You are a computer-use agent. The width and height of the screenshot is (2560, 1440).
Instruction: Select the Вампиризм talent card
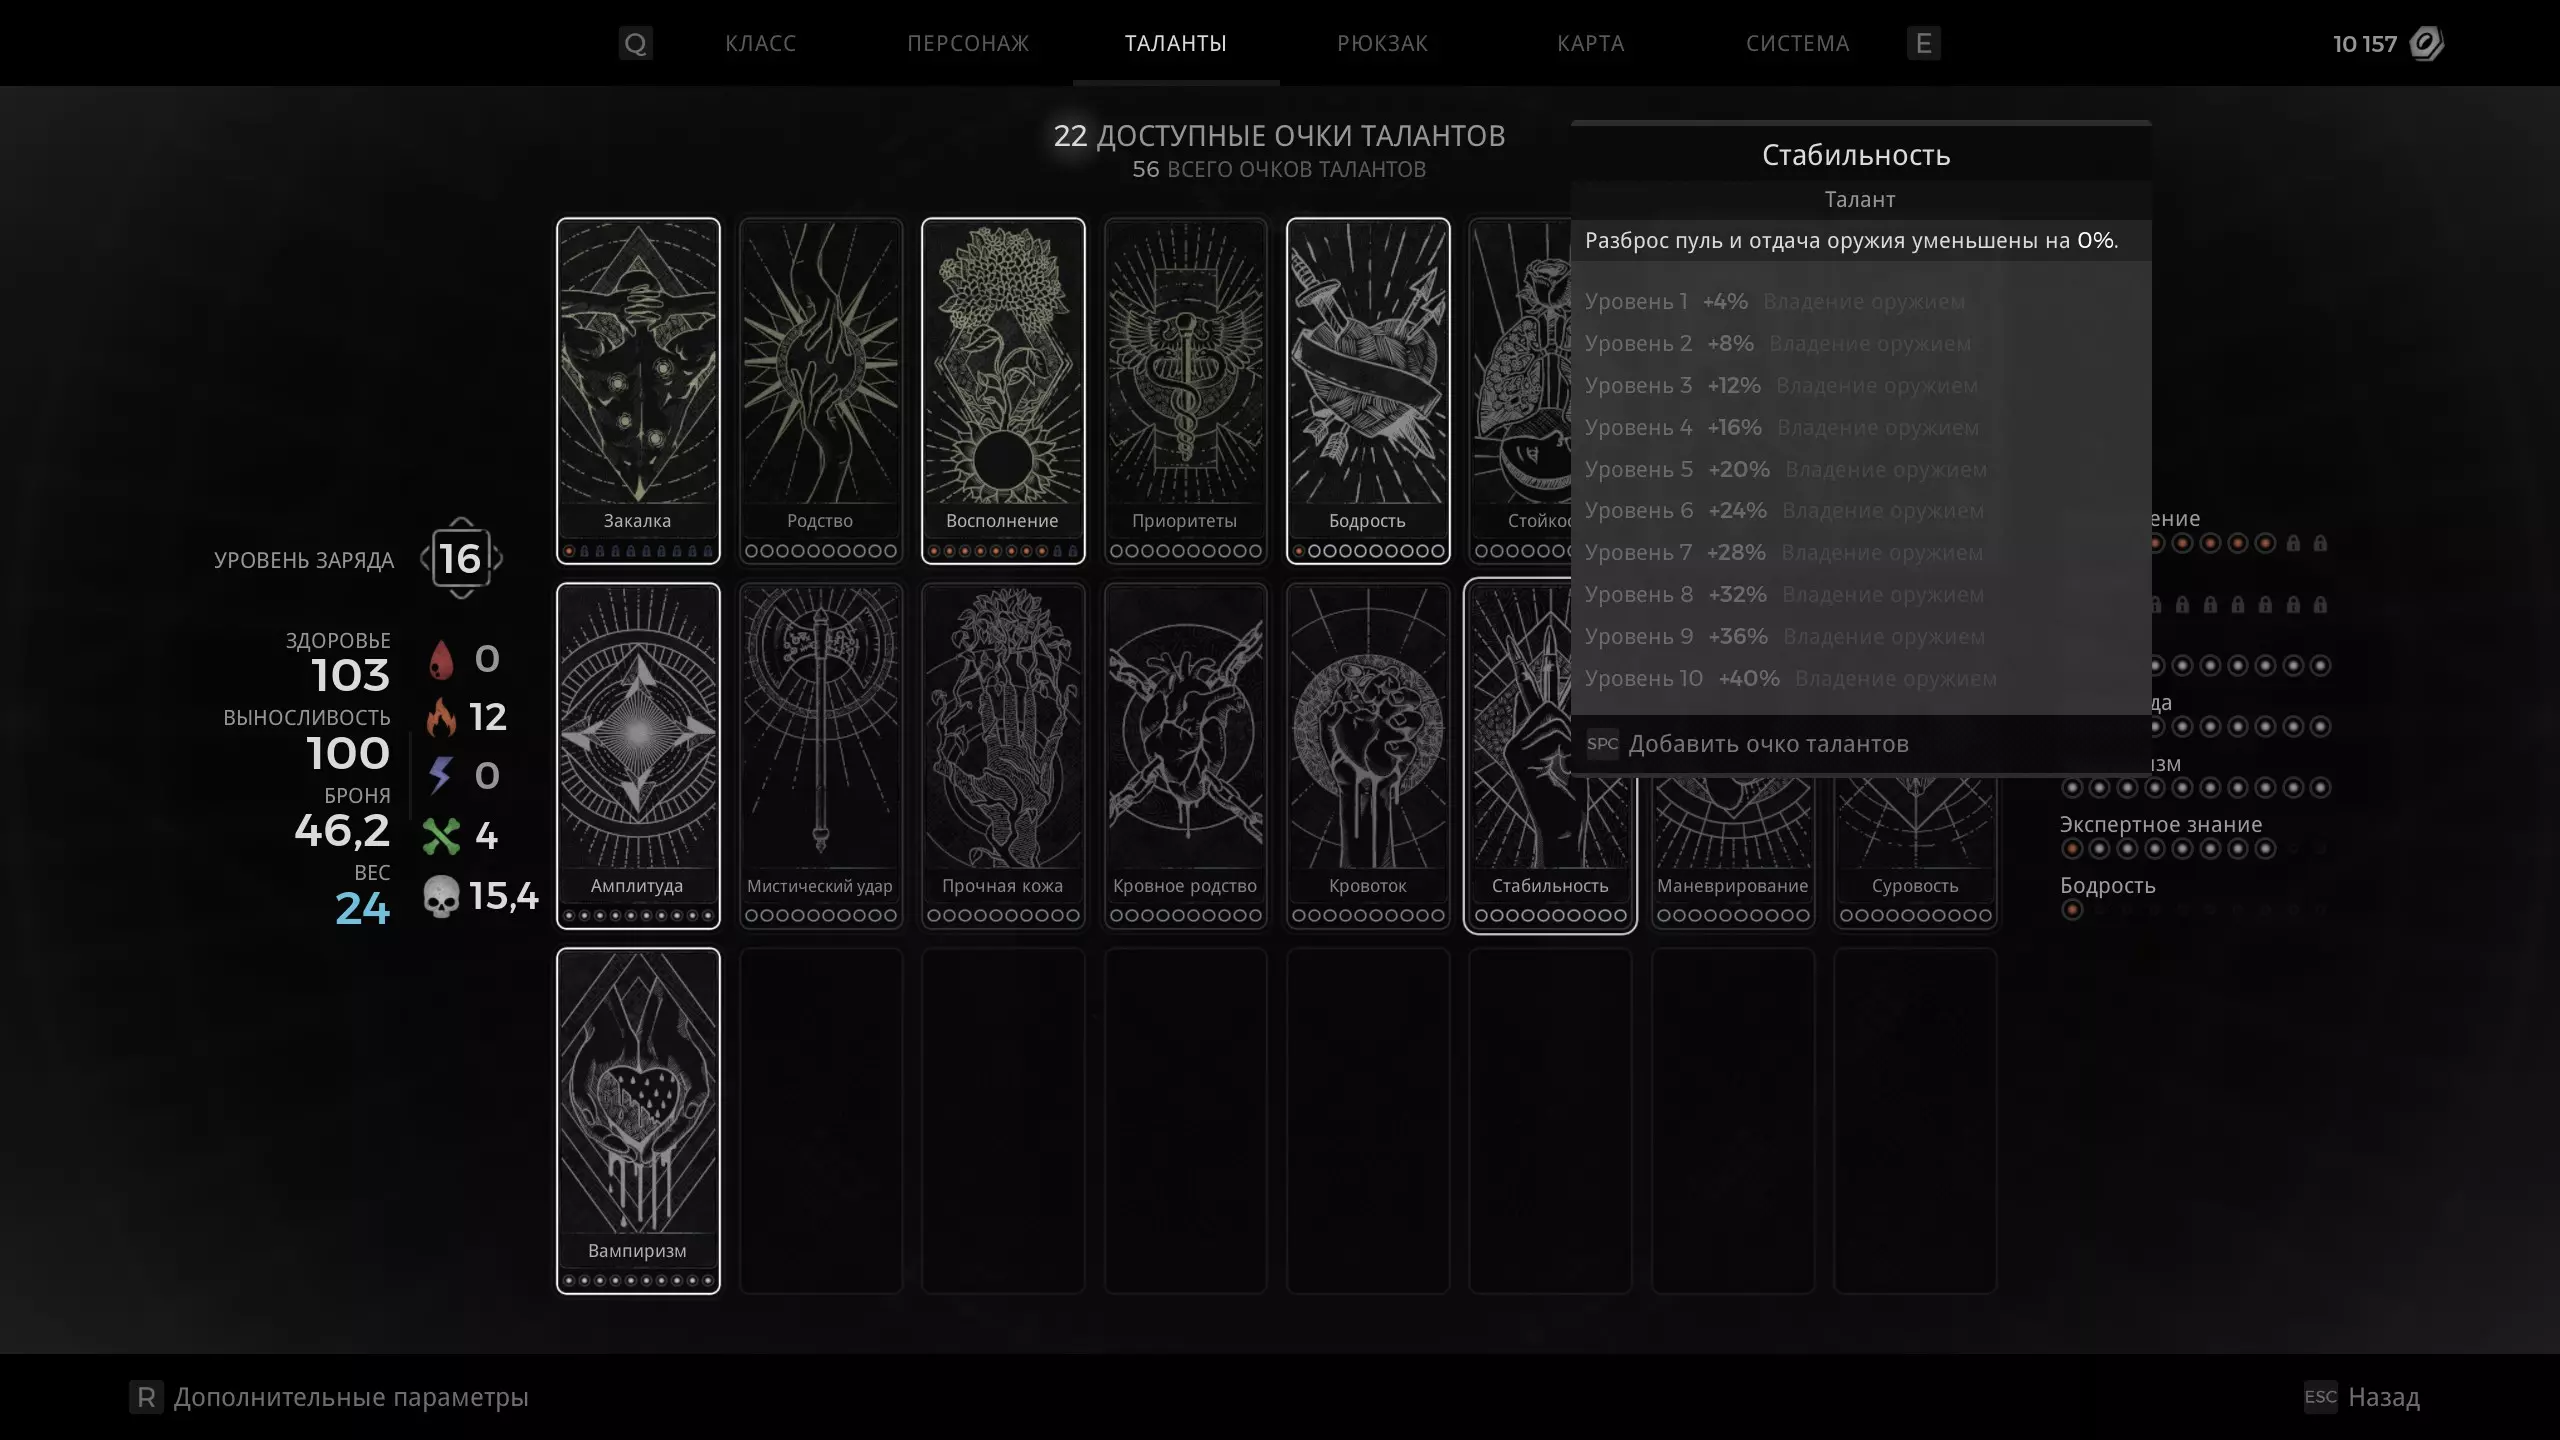[x=638, y=1121]
